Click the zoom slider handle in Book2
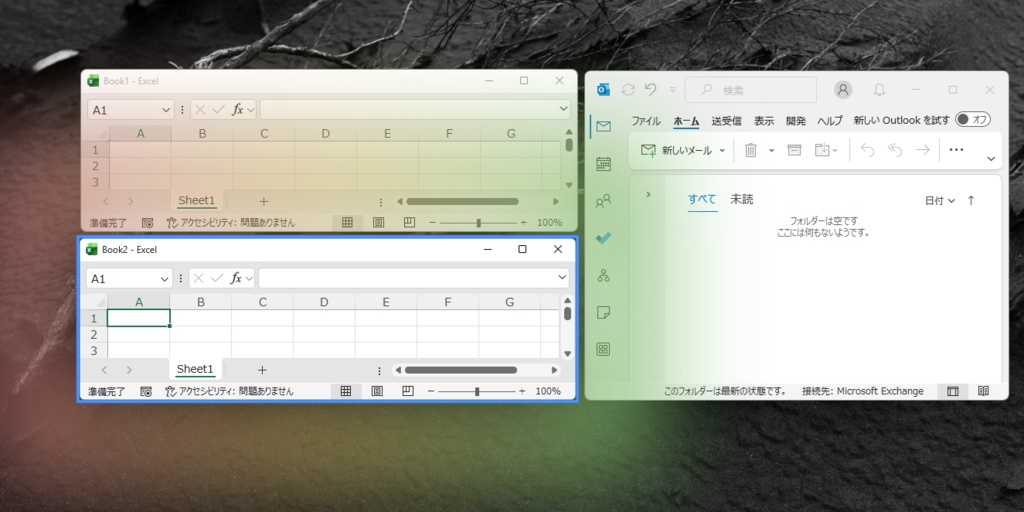The width and height of the screenshot is (1024, 512). (477, 391)
